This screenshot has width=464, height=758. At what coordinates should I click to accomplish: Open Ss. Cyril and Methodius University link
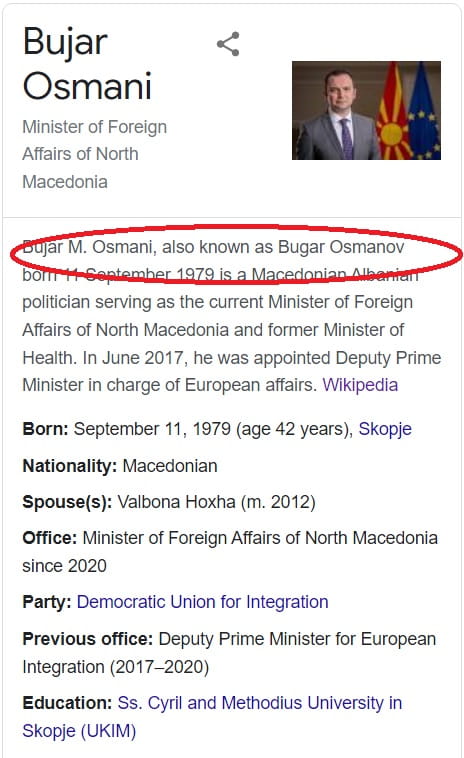coord(212,716)
